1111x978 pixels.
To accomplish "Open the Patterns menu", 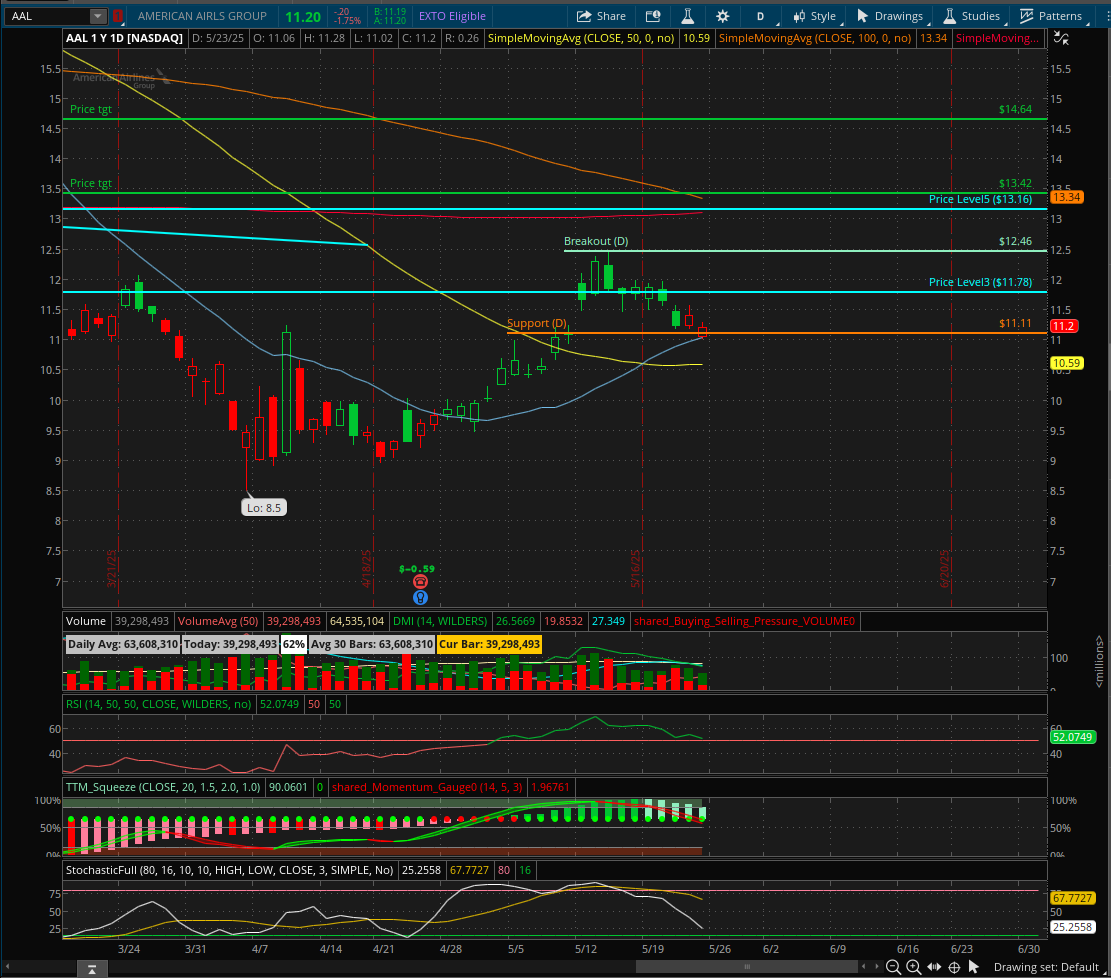I will [1051, 16].
